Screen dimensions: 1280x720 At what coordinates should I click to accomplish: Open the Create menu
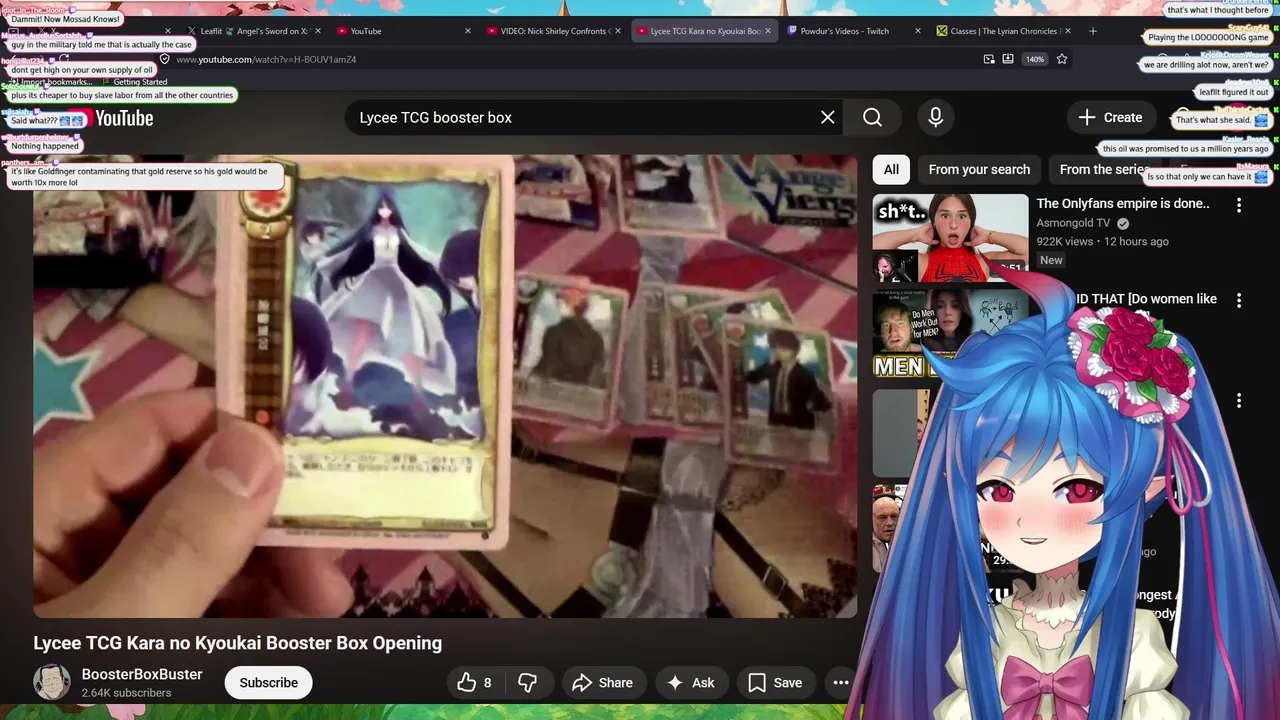[1110, 117]
